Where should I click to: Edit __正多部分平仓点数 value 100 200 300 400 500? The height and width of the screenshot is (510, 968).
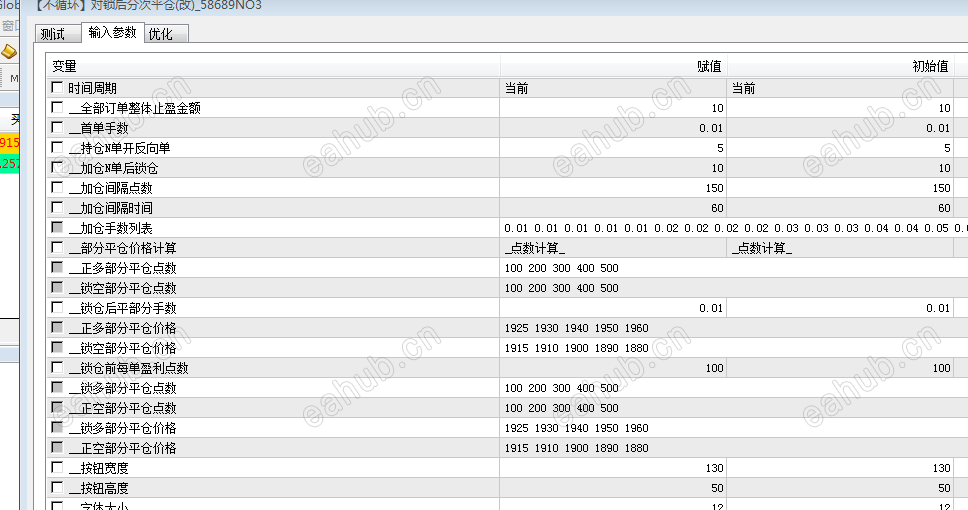coord(734,268)
